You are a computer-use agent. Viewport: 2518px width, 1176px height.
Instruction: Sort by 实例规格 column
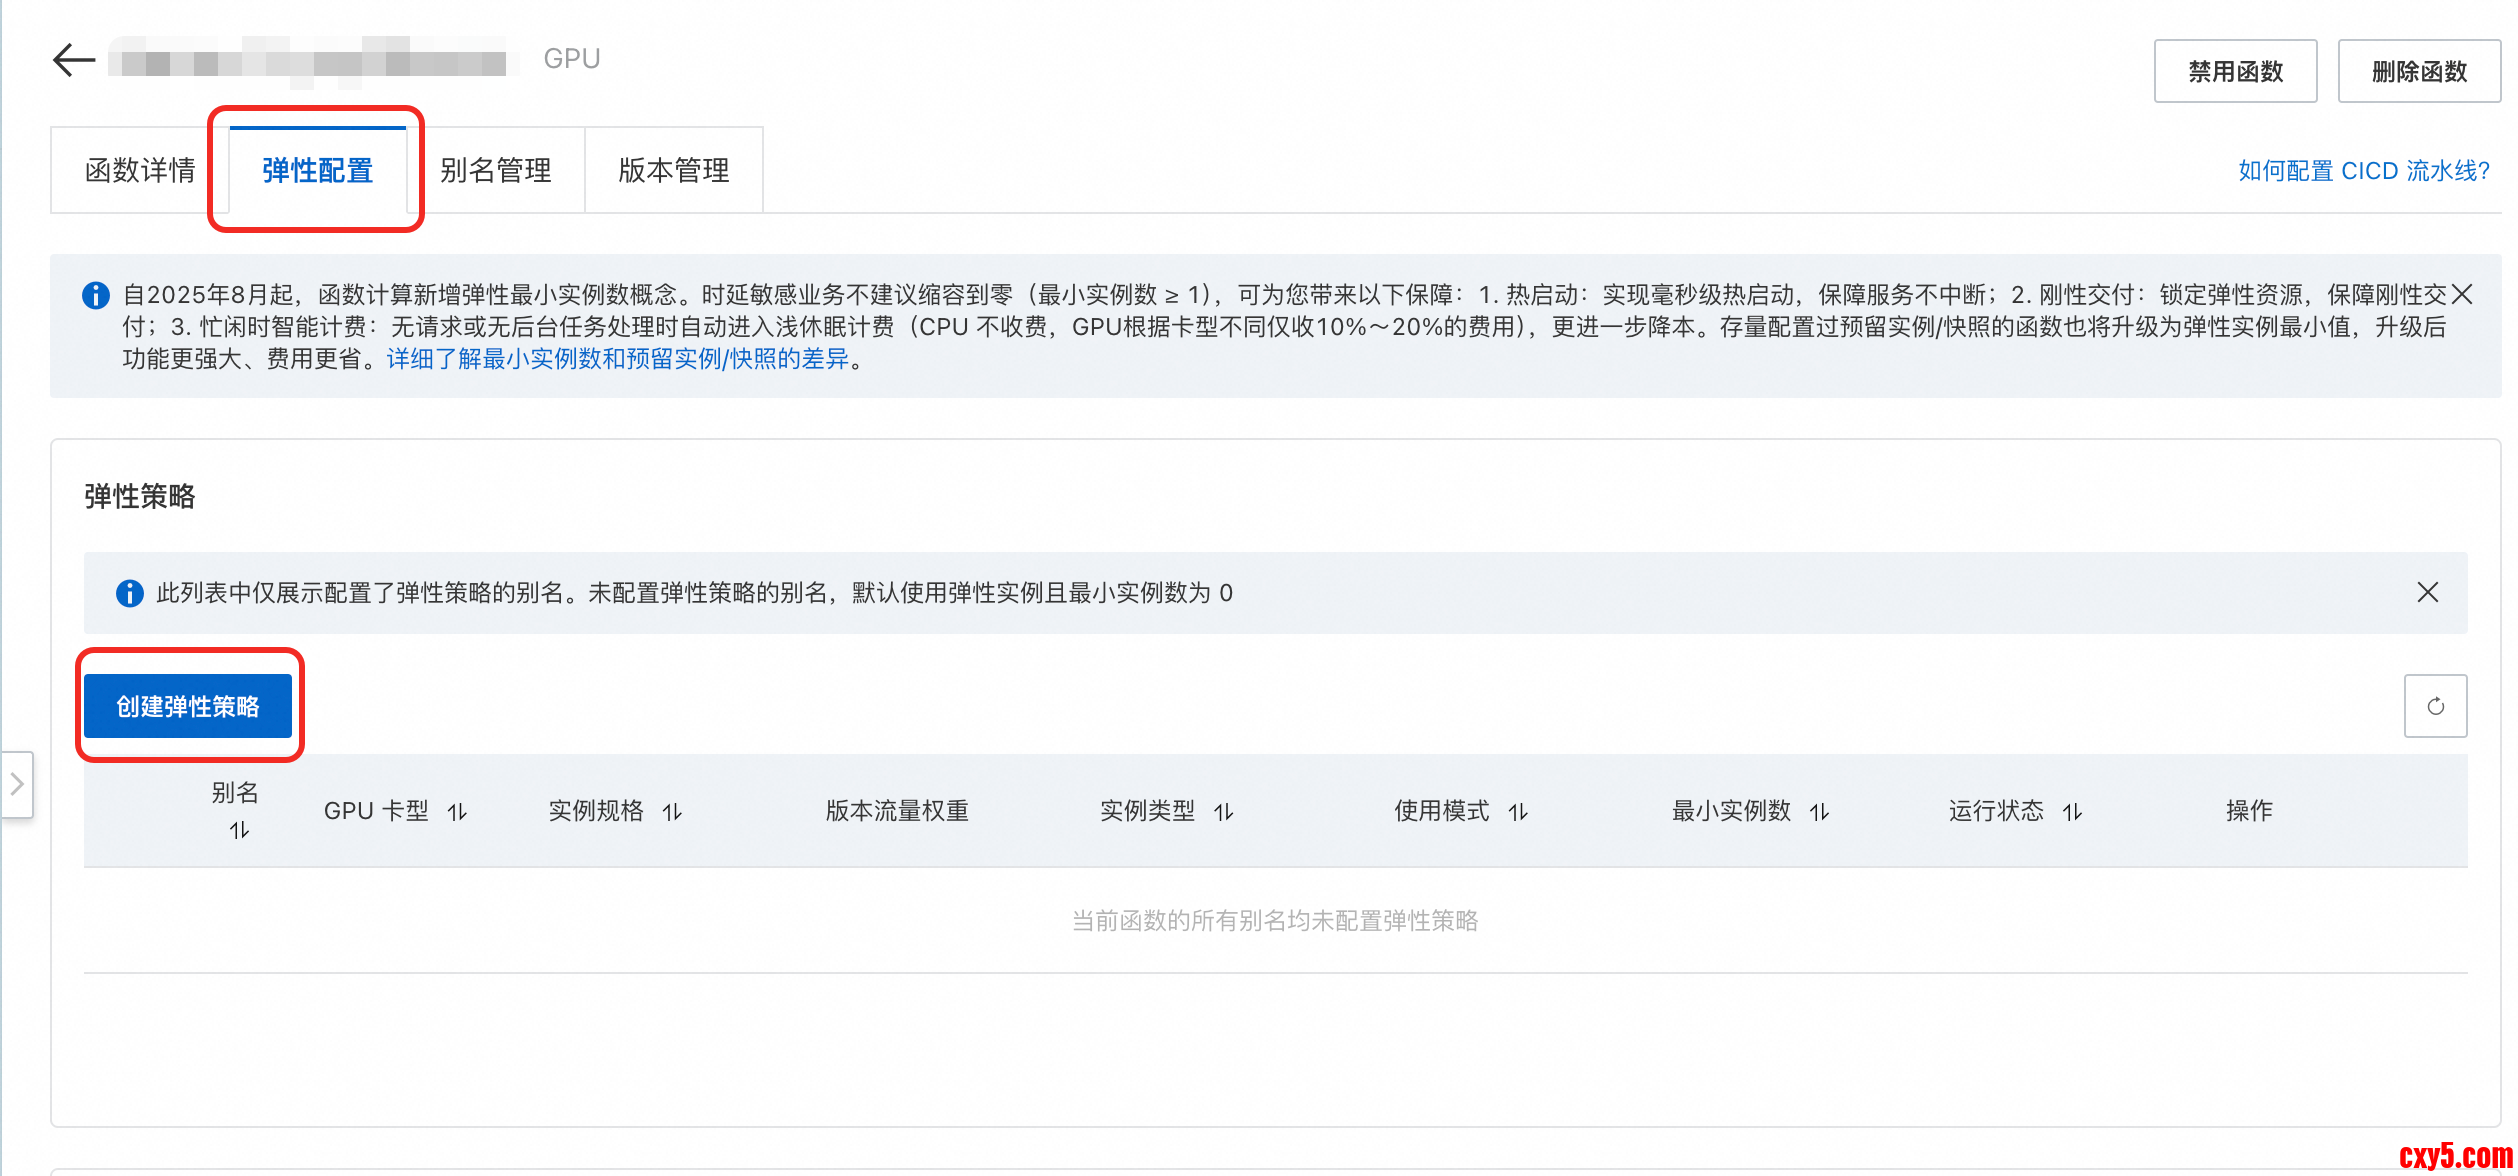(672, 812)
